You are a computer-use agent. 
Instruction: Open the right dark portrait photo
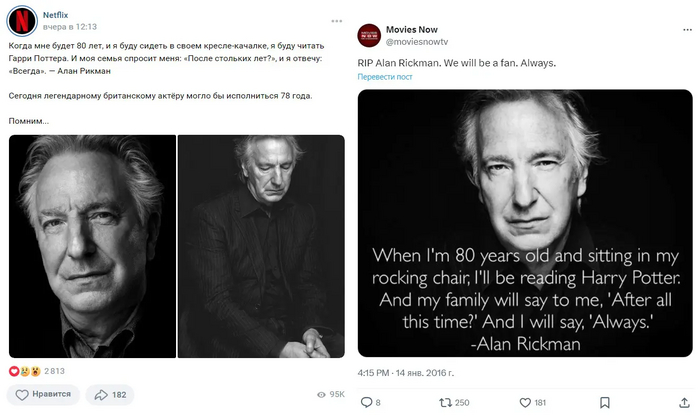pos(261,246)
